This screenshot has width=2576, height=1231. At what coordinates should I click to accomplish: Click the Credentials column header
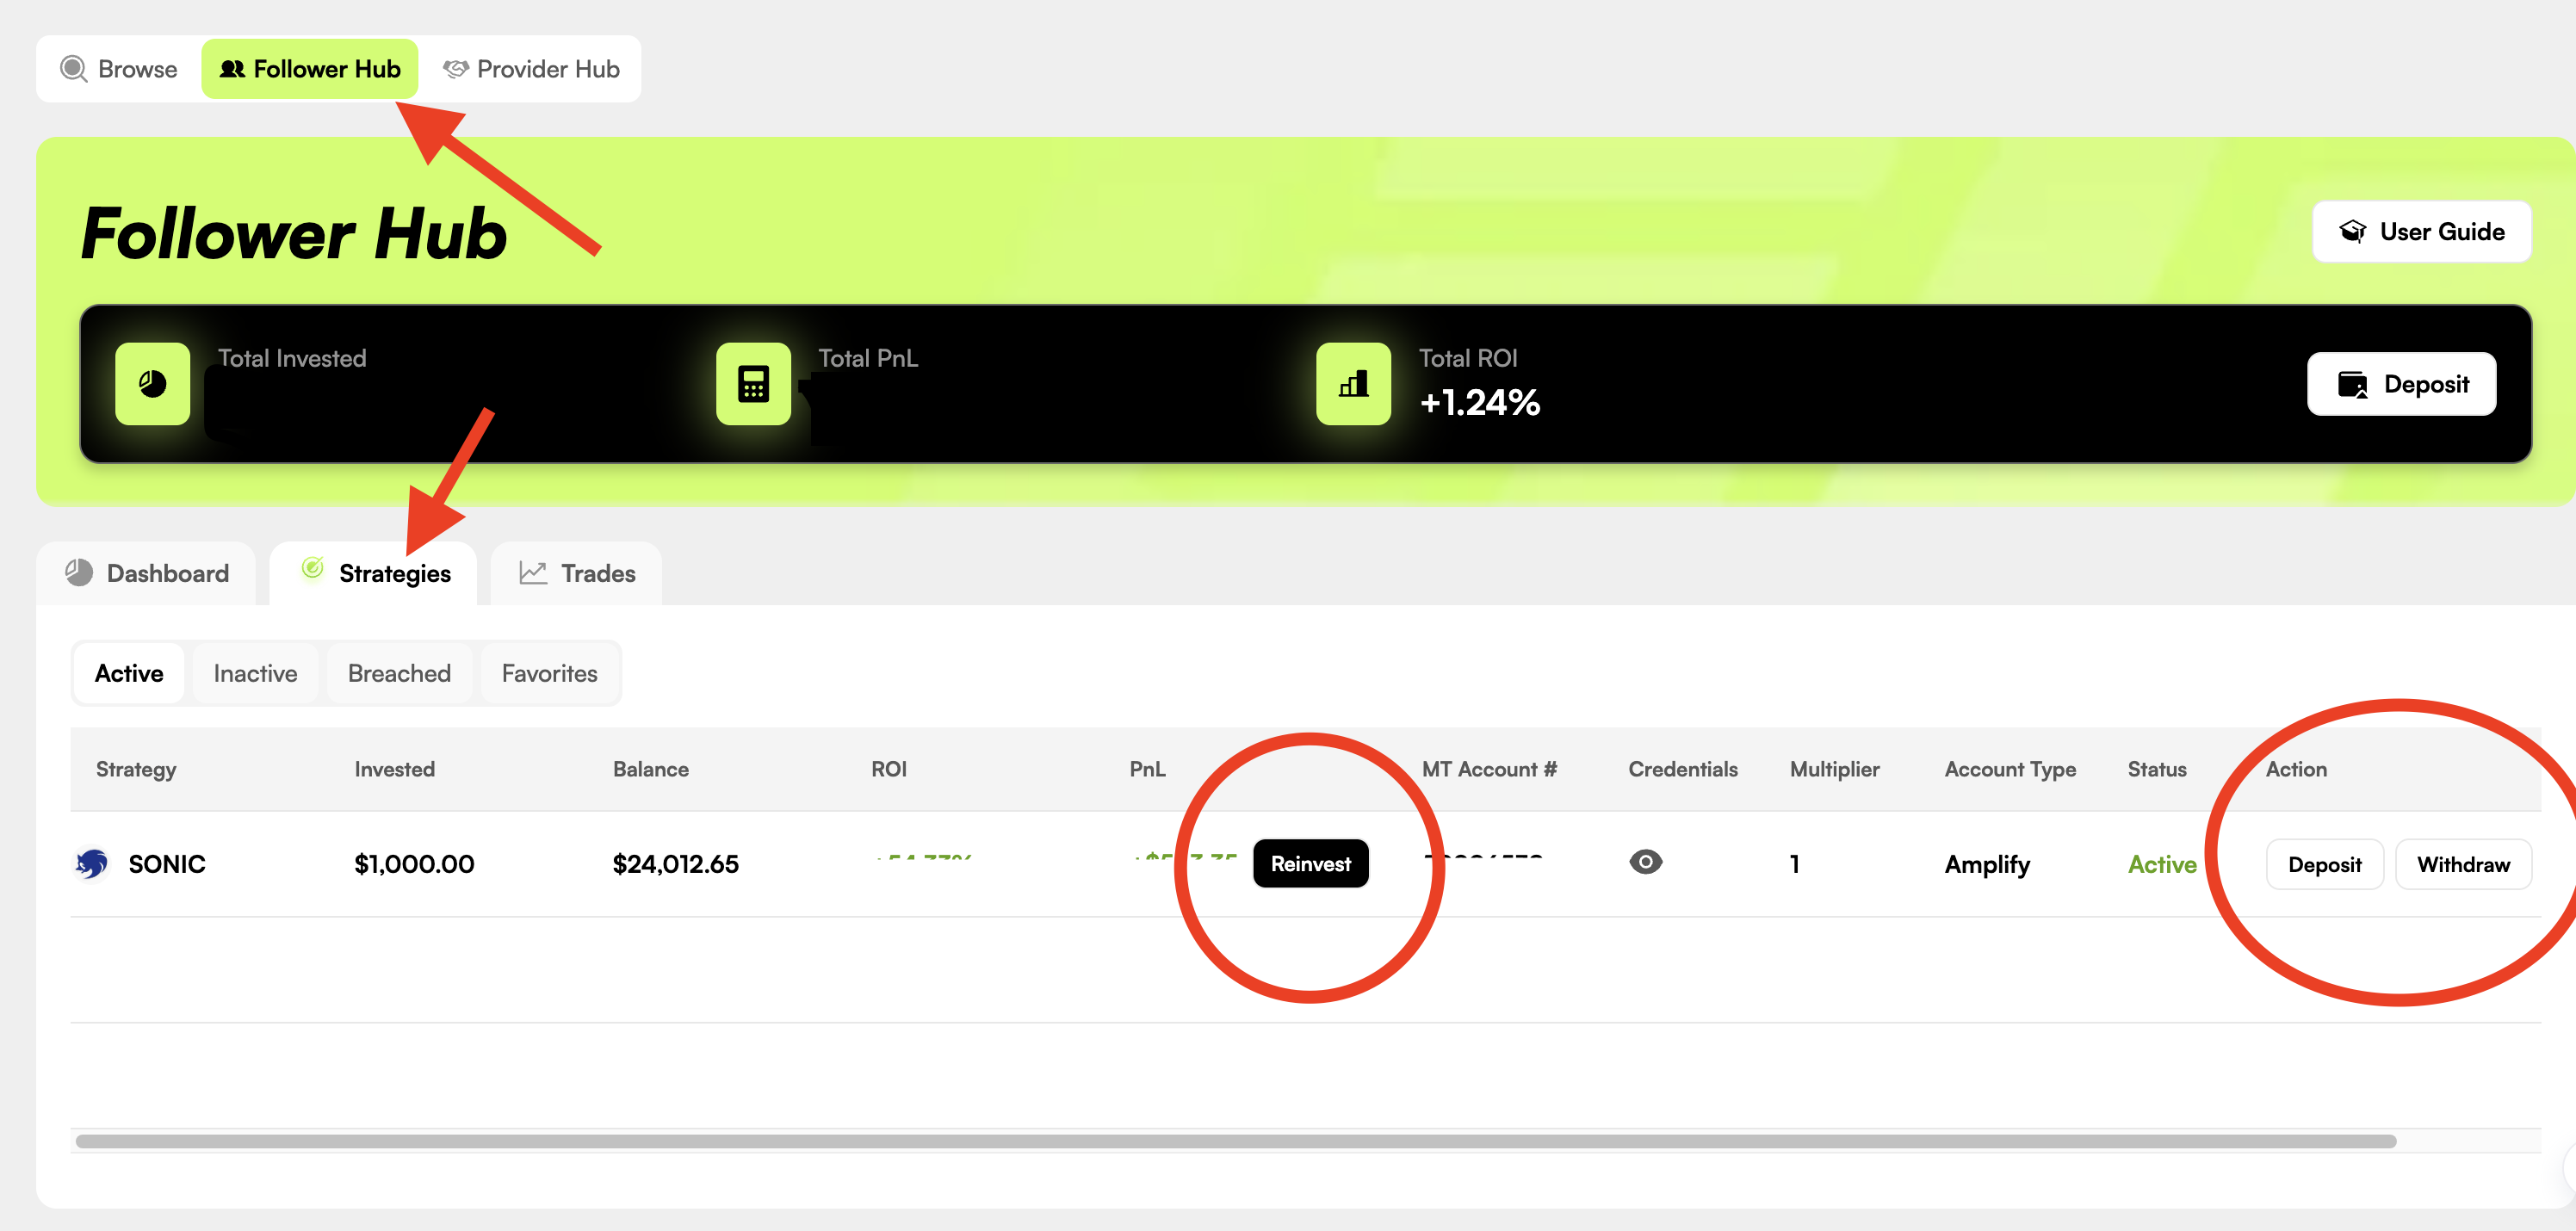click(x=1682, y=769)
